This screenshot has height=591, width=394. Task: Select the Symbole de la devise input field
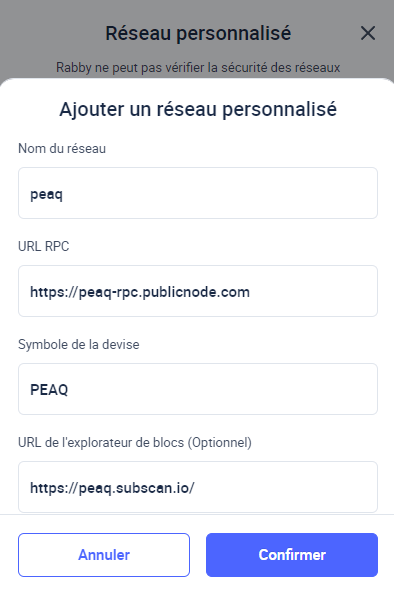click(198, 389)
